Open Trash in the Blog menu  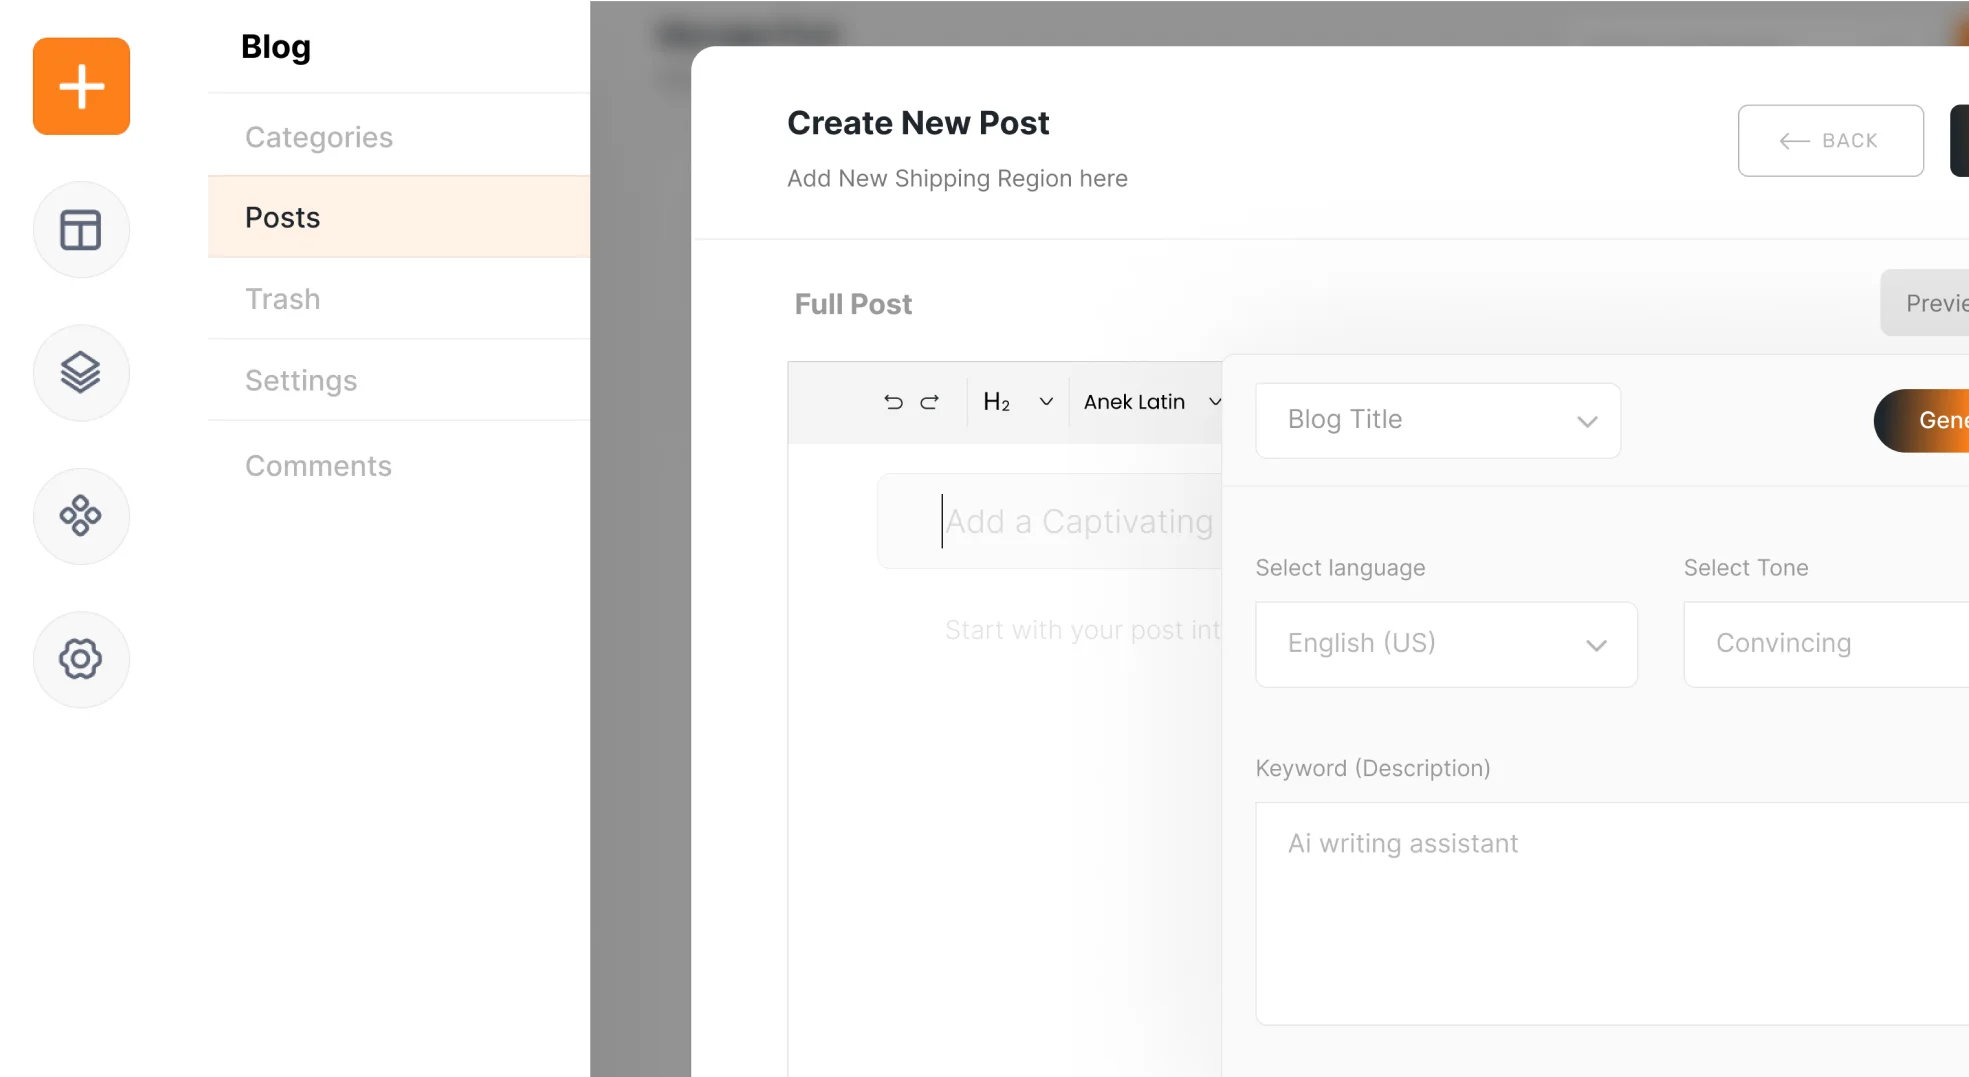tap(283, 299)
